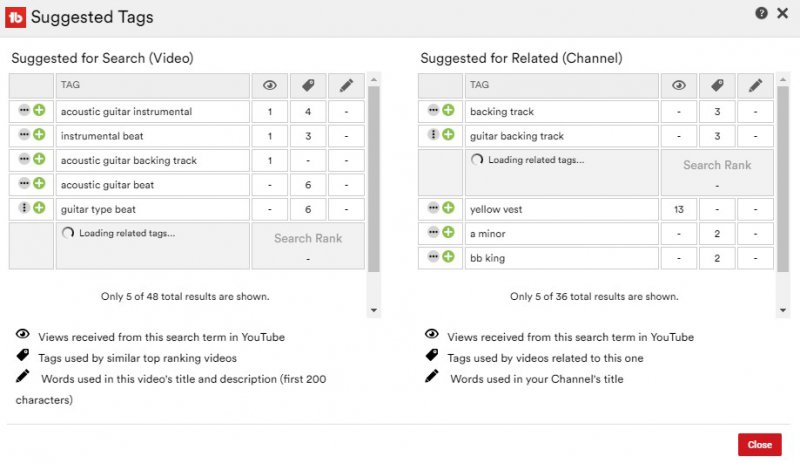Add 'acoustic guitar beat' tag using plus icon
The height and width of the screenshot is (463, 800).
(39, 184)
